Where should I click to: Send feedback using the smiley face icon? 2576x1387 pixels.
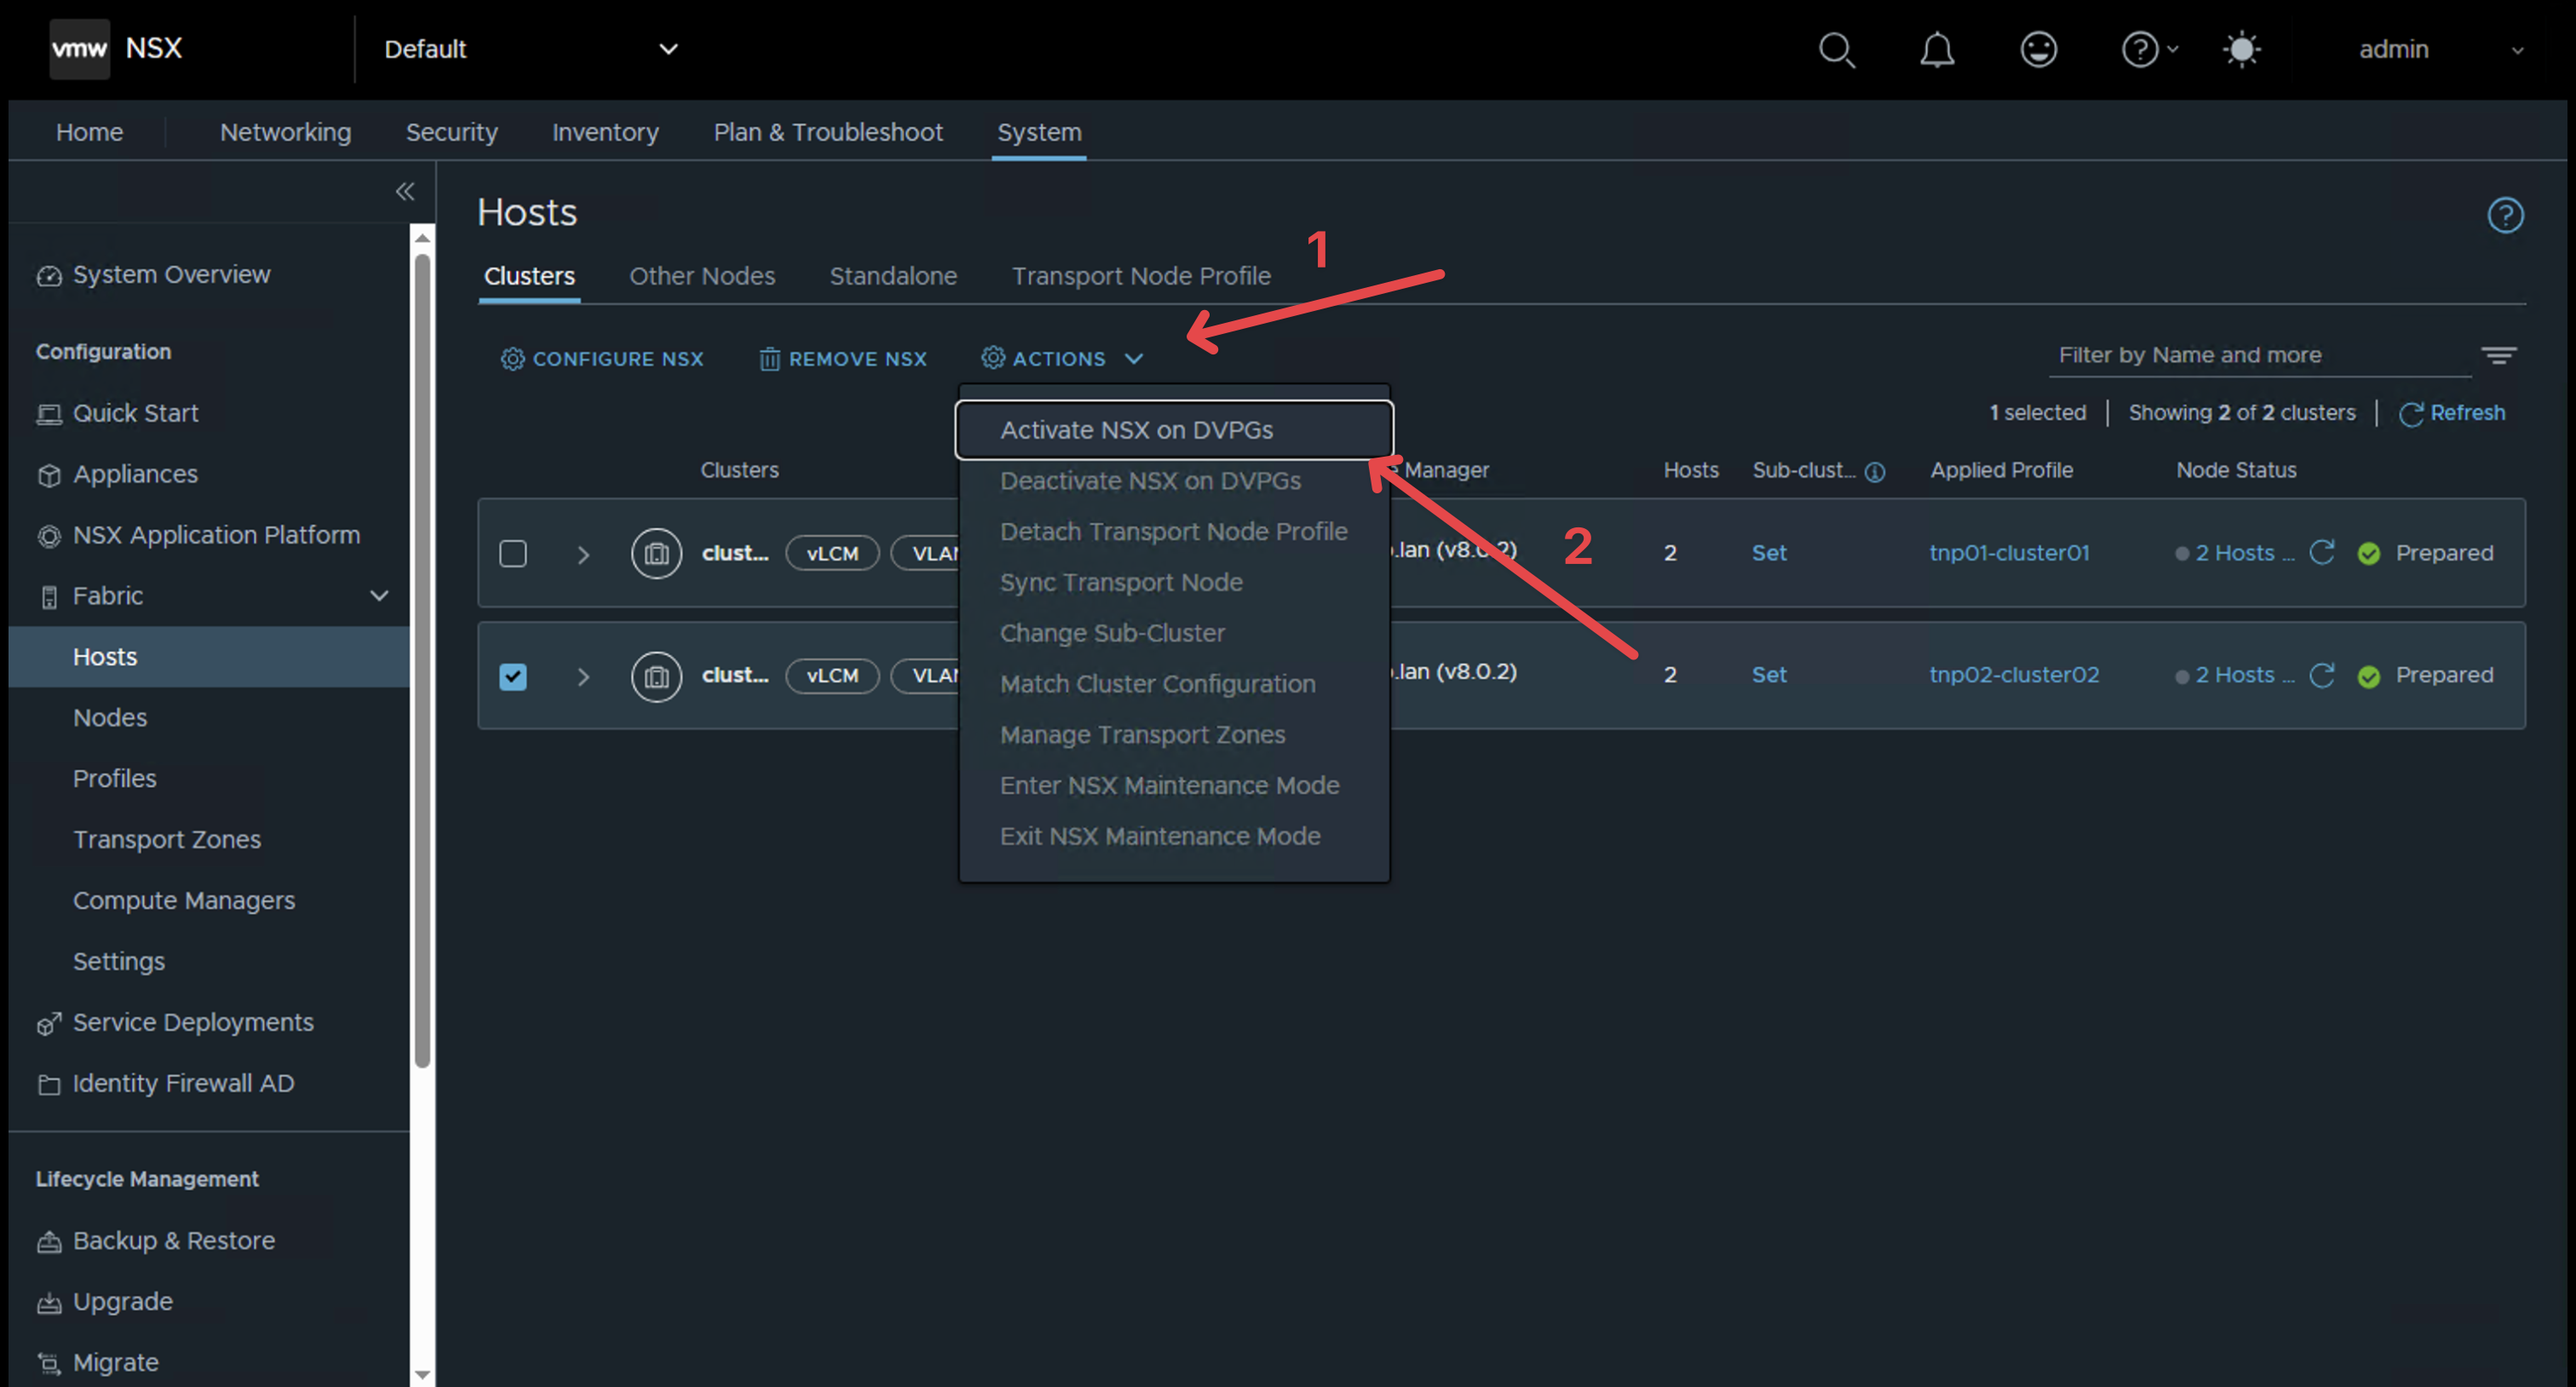2039,50
